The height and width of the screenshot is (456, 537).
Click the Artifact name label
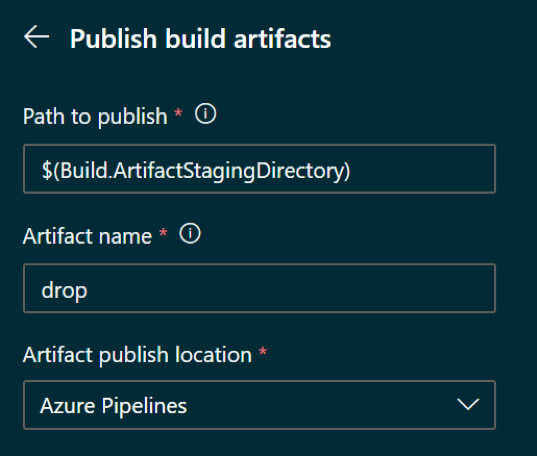point(87,236)
